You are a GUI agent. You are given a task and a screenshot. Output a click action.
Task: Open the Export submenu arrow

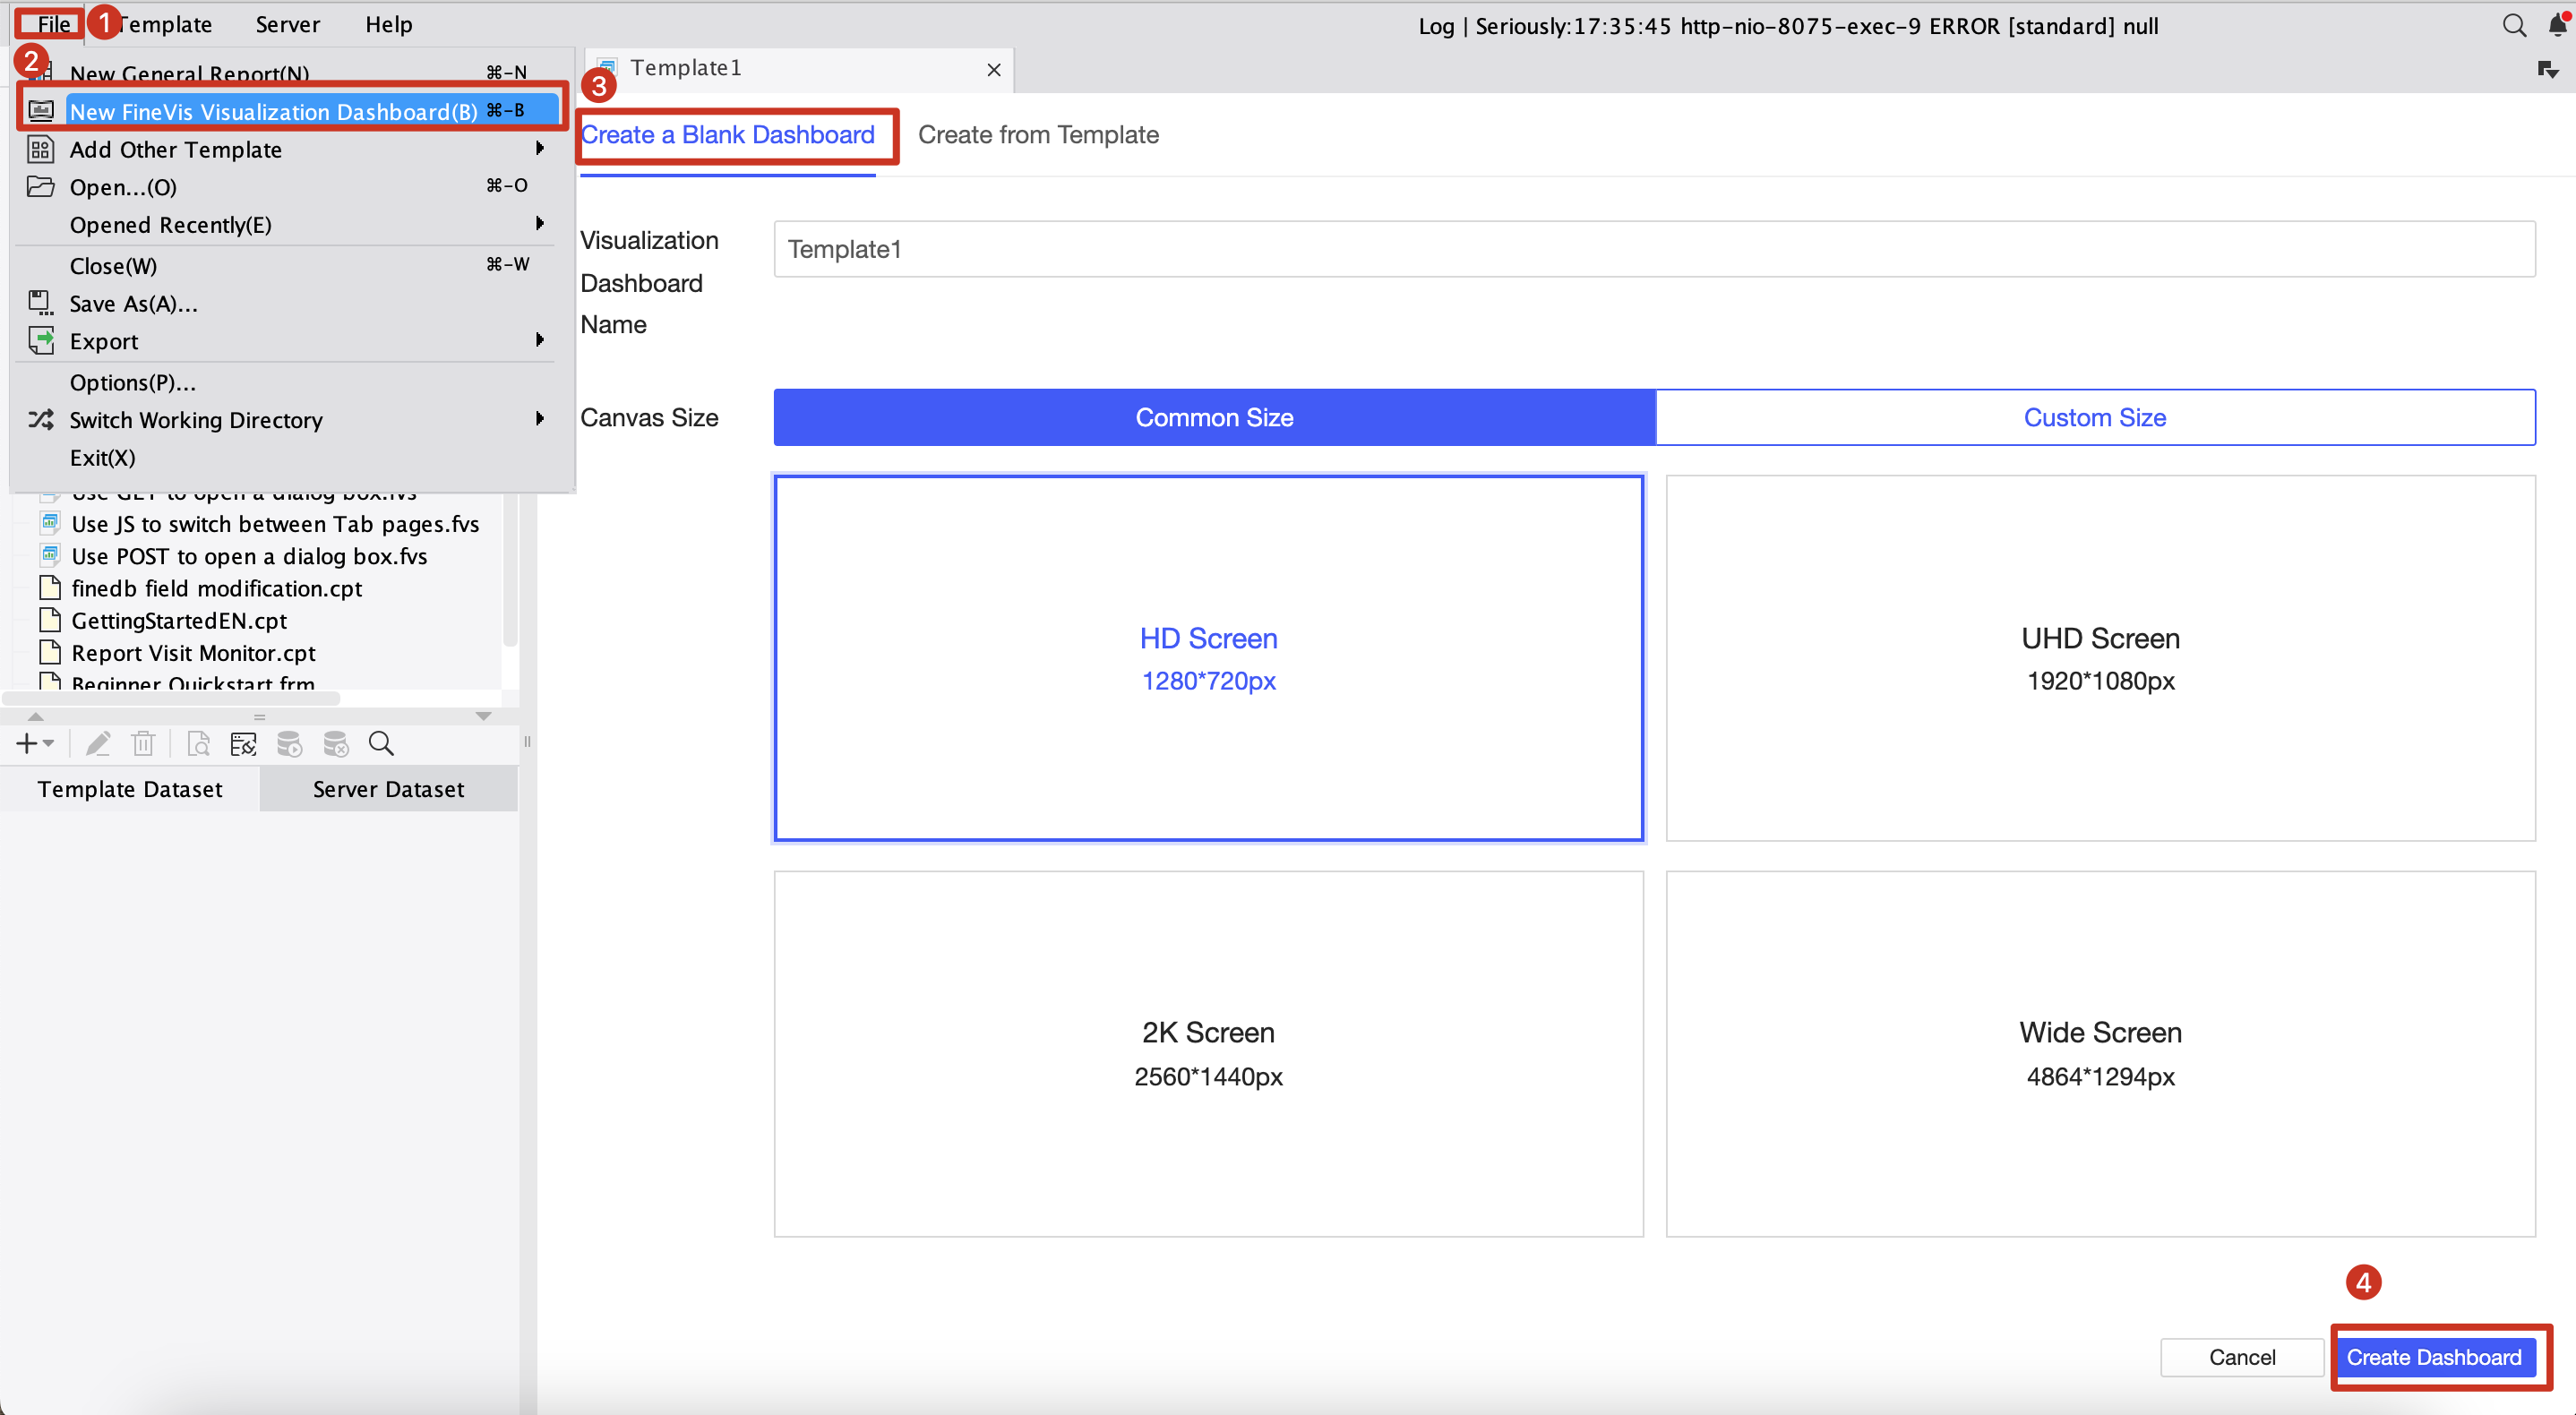[x=540, y=340]
